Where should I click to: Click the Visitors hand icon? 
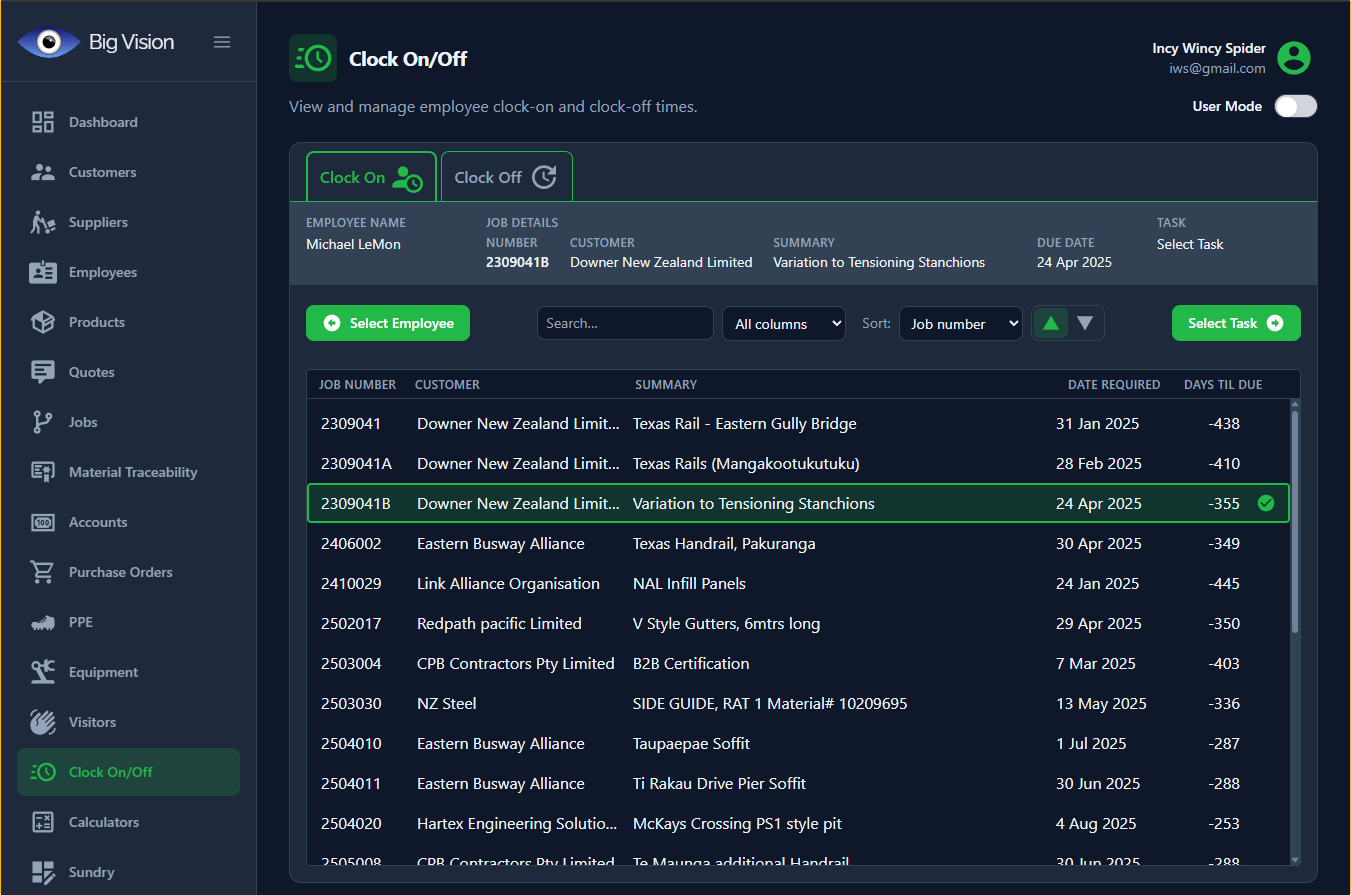click(43, 722)
